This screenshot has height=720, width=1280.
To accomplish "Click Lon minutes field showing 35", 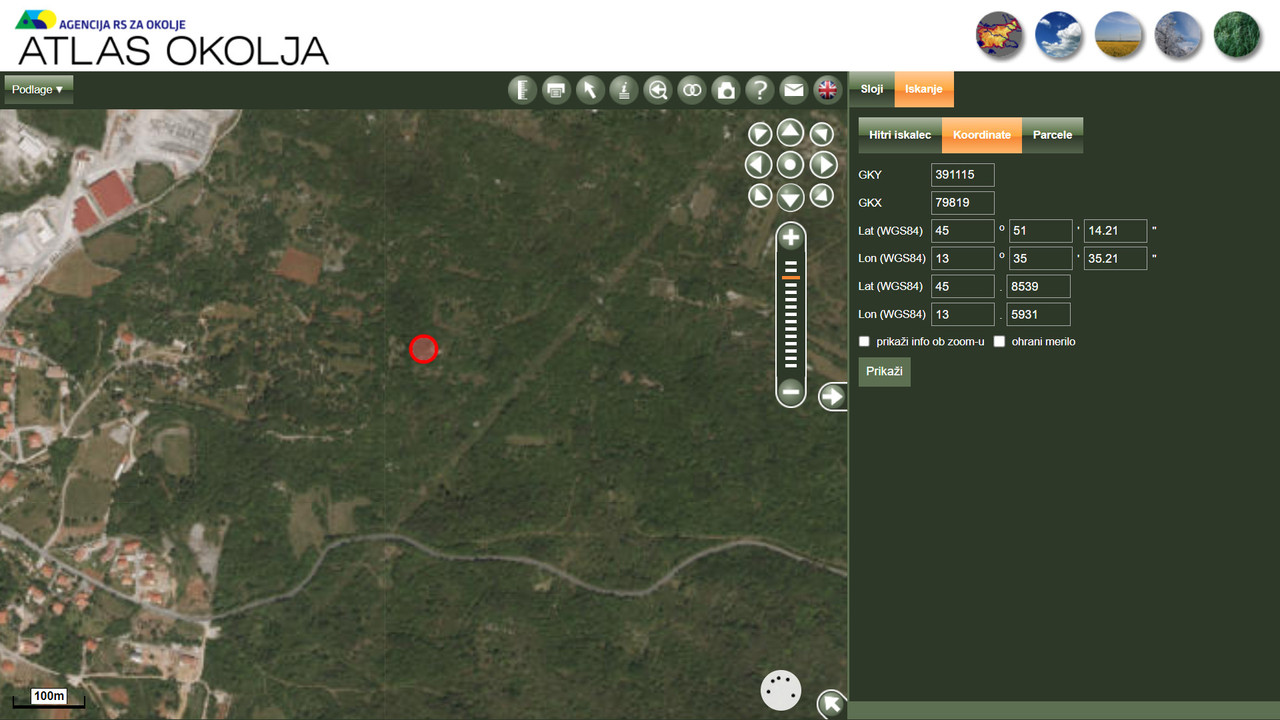I will [1041, 259].
